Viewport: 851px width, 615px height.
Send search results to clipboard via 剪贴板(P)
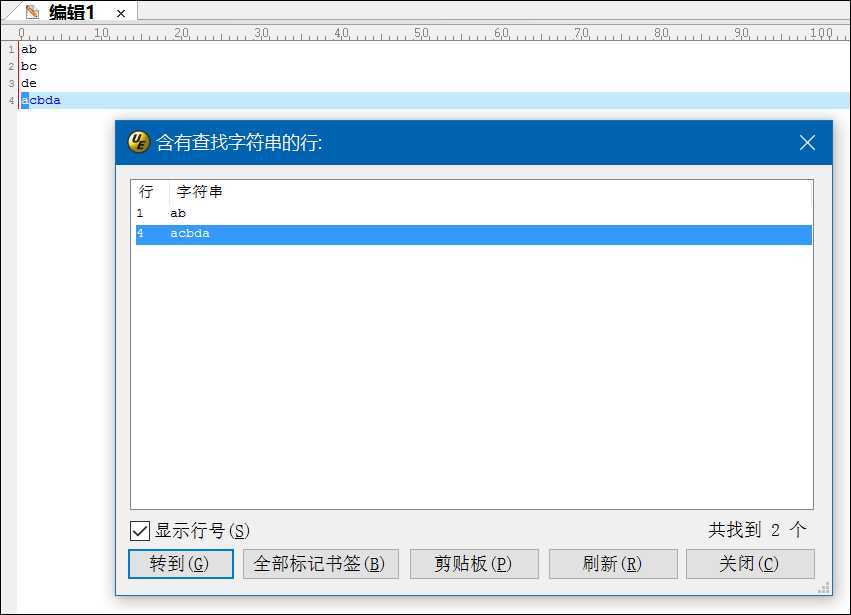coord(474,563)
